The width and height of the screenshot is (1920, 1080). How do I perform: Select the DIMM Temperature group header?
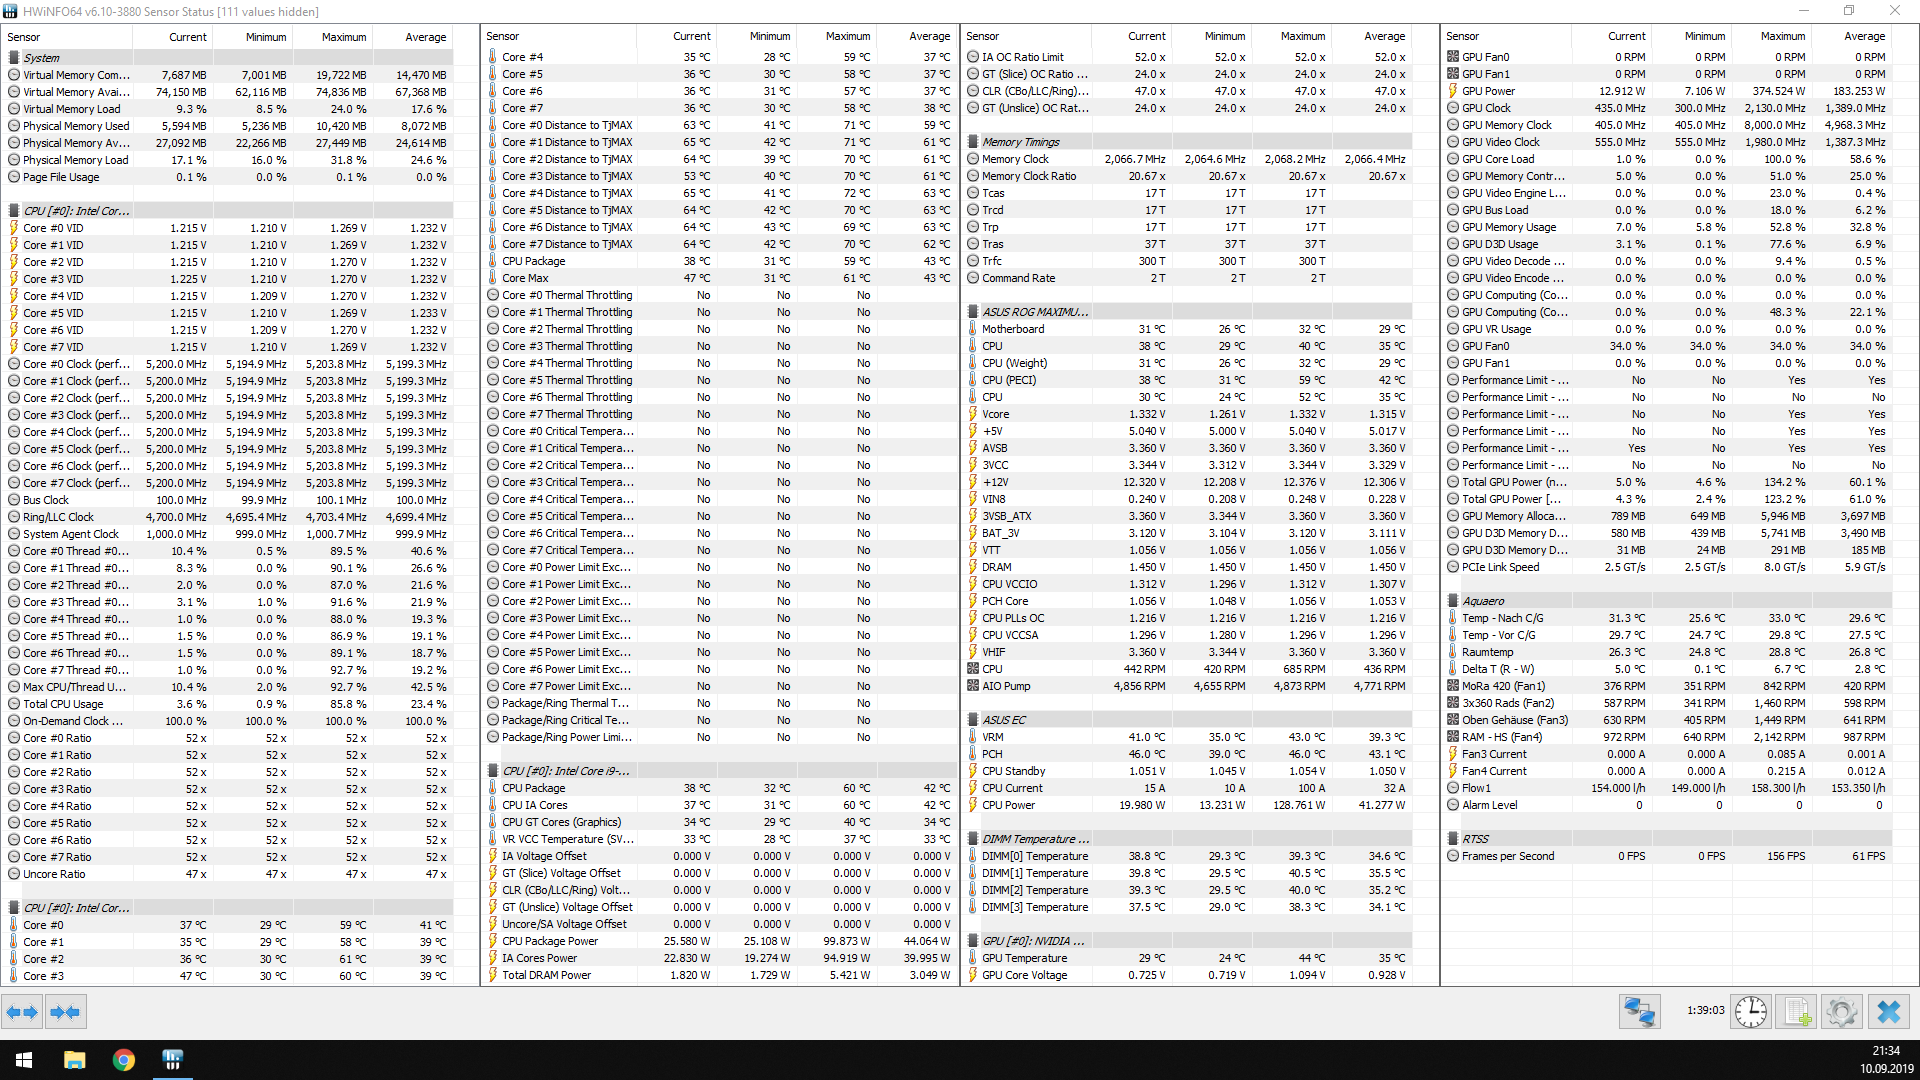pos(1028,839)
